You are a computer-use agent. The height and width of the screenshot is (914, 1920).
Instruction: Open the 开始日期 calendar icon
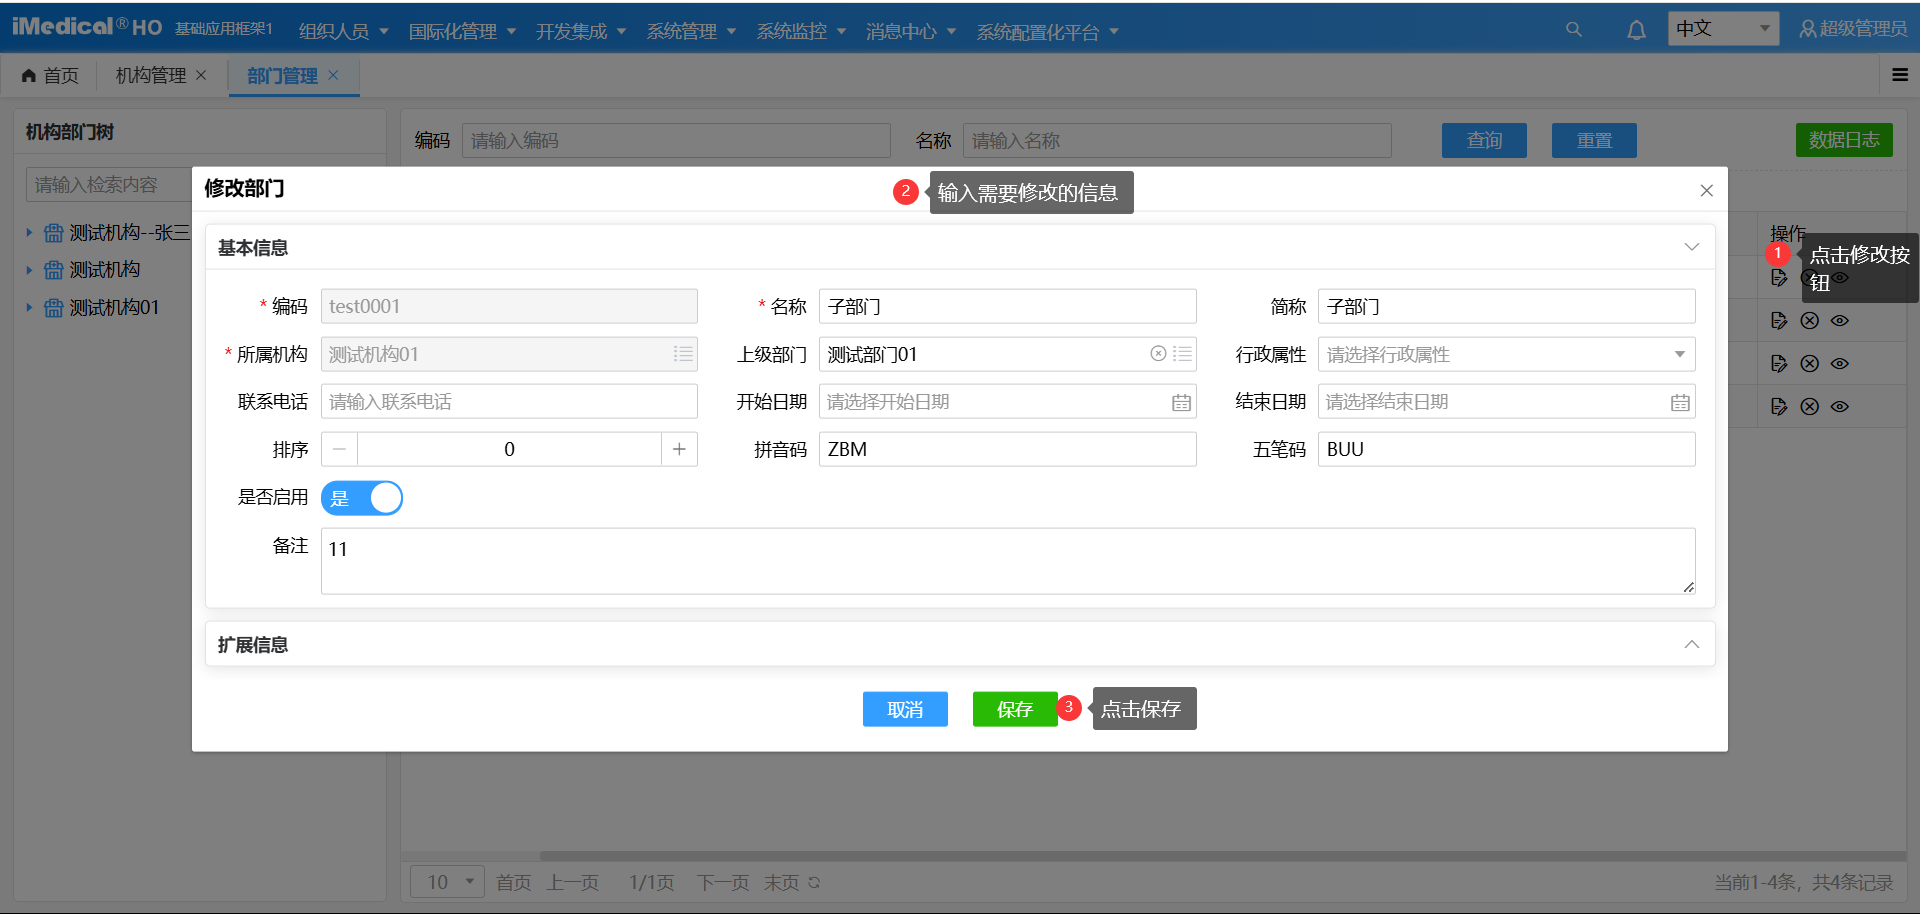tap(1181, 402)
